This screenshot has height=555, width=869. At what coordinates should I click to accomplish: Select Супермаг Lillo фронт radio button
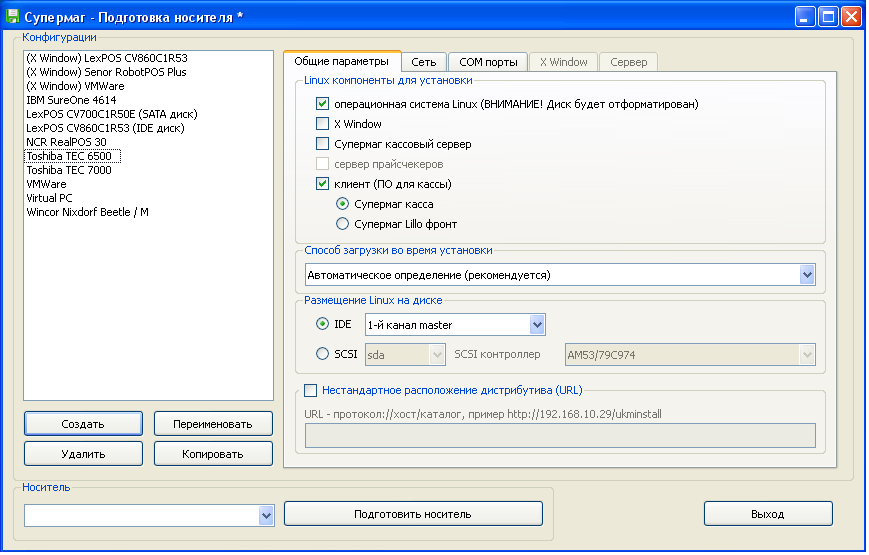coord(343,224)
